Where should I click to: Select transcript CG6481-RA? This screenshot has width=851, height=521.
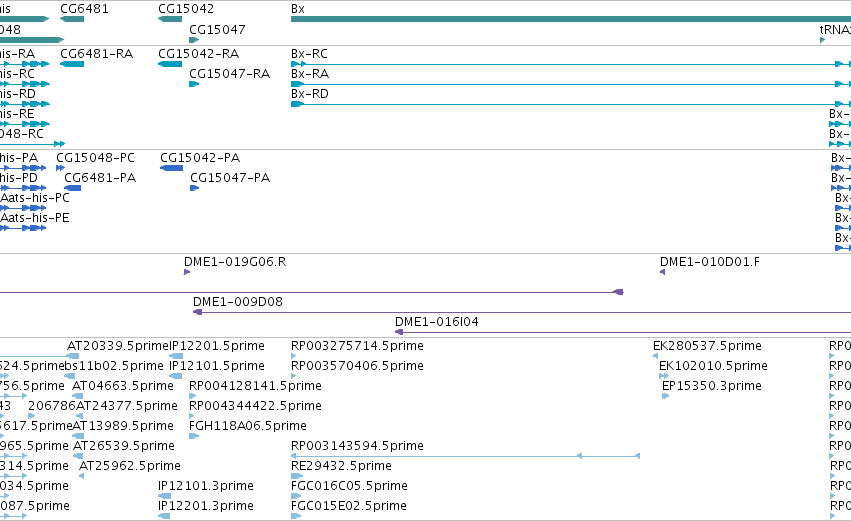[97, 54]
